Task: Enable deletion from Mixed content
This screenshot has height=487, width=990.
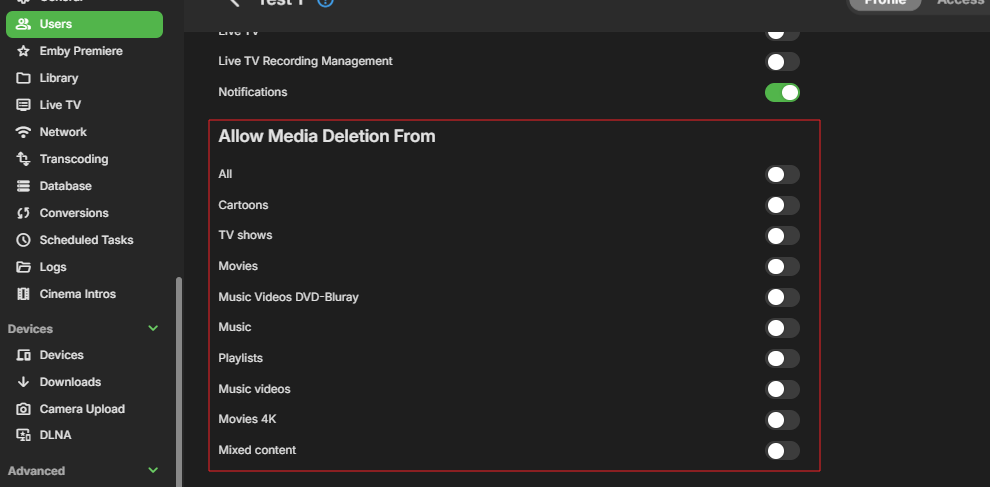Action: coord(782,450)
